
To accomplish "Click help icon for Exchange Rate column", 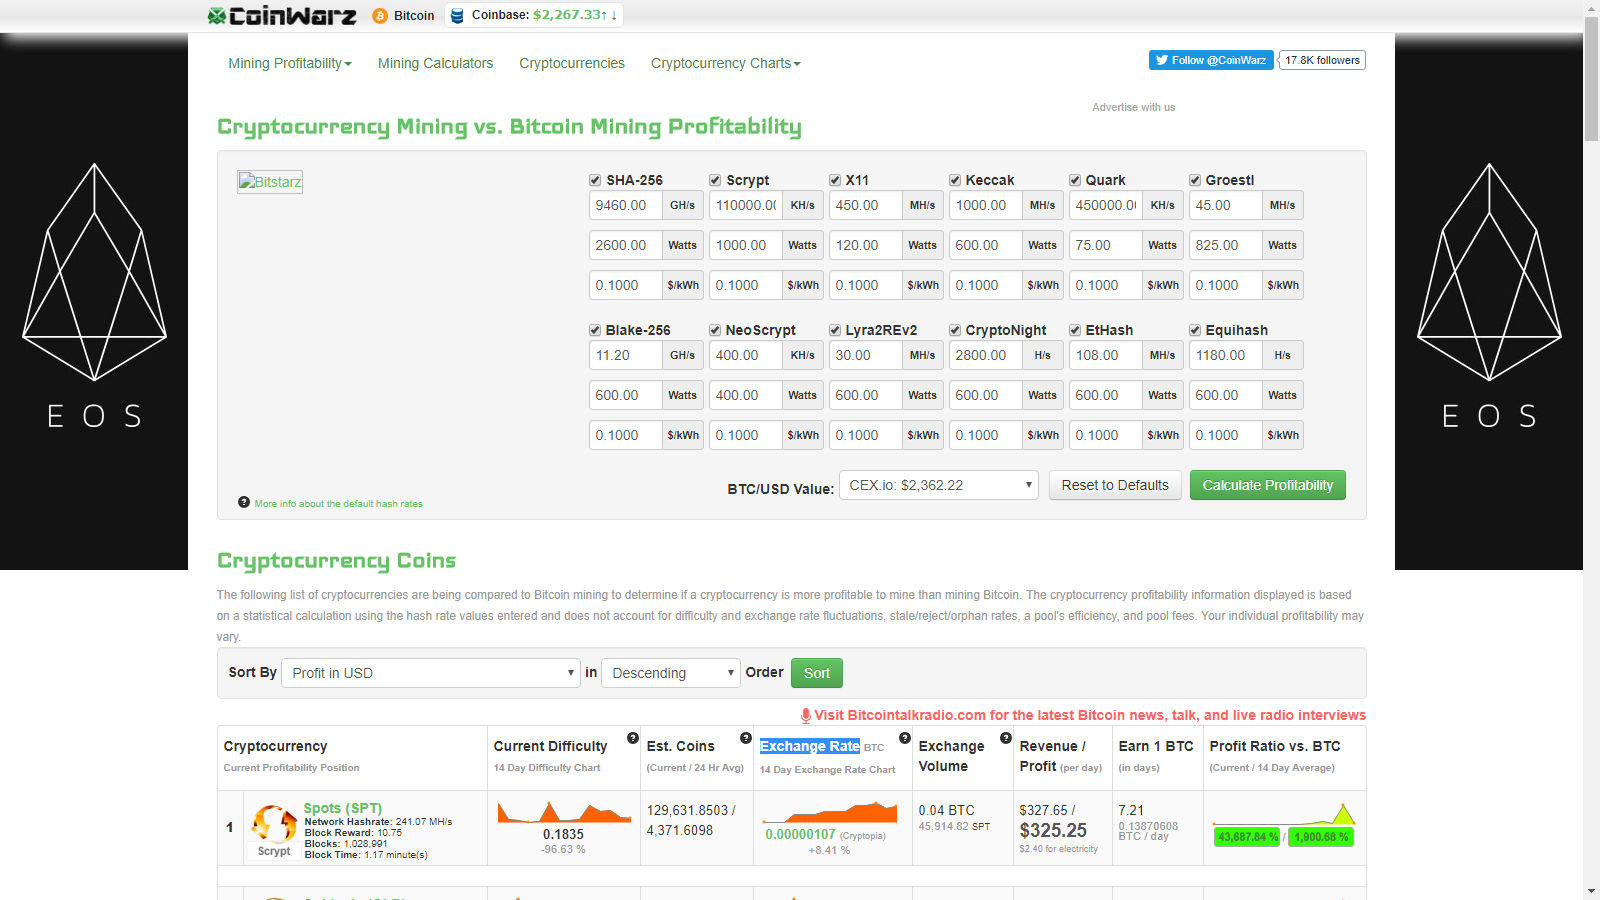I will coord(905,738).
